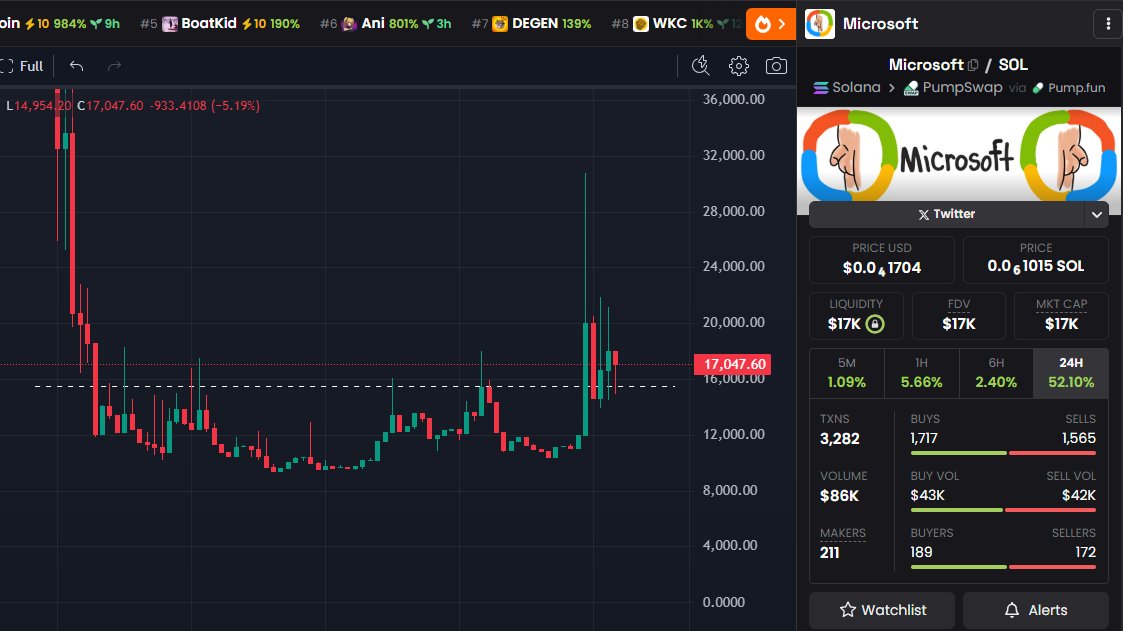Screen dimensions: 1123x631
Task: Click the Solana chain logo
Action: [821, 87]
